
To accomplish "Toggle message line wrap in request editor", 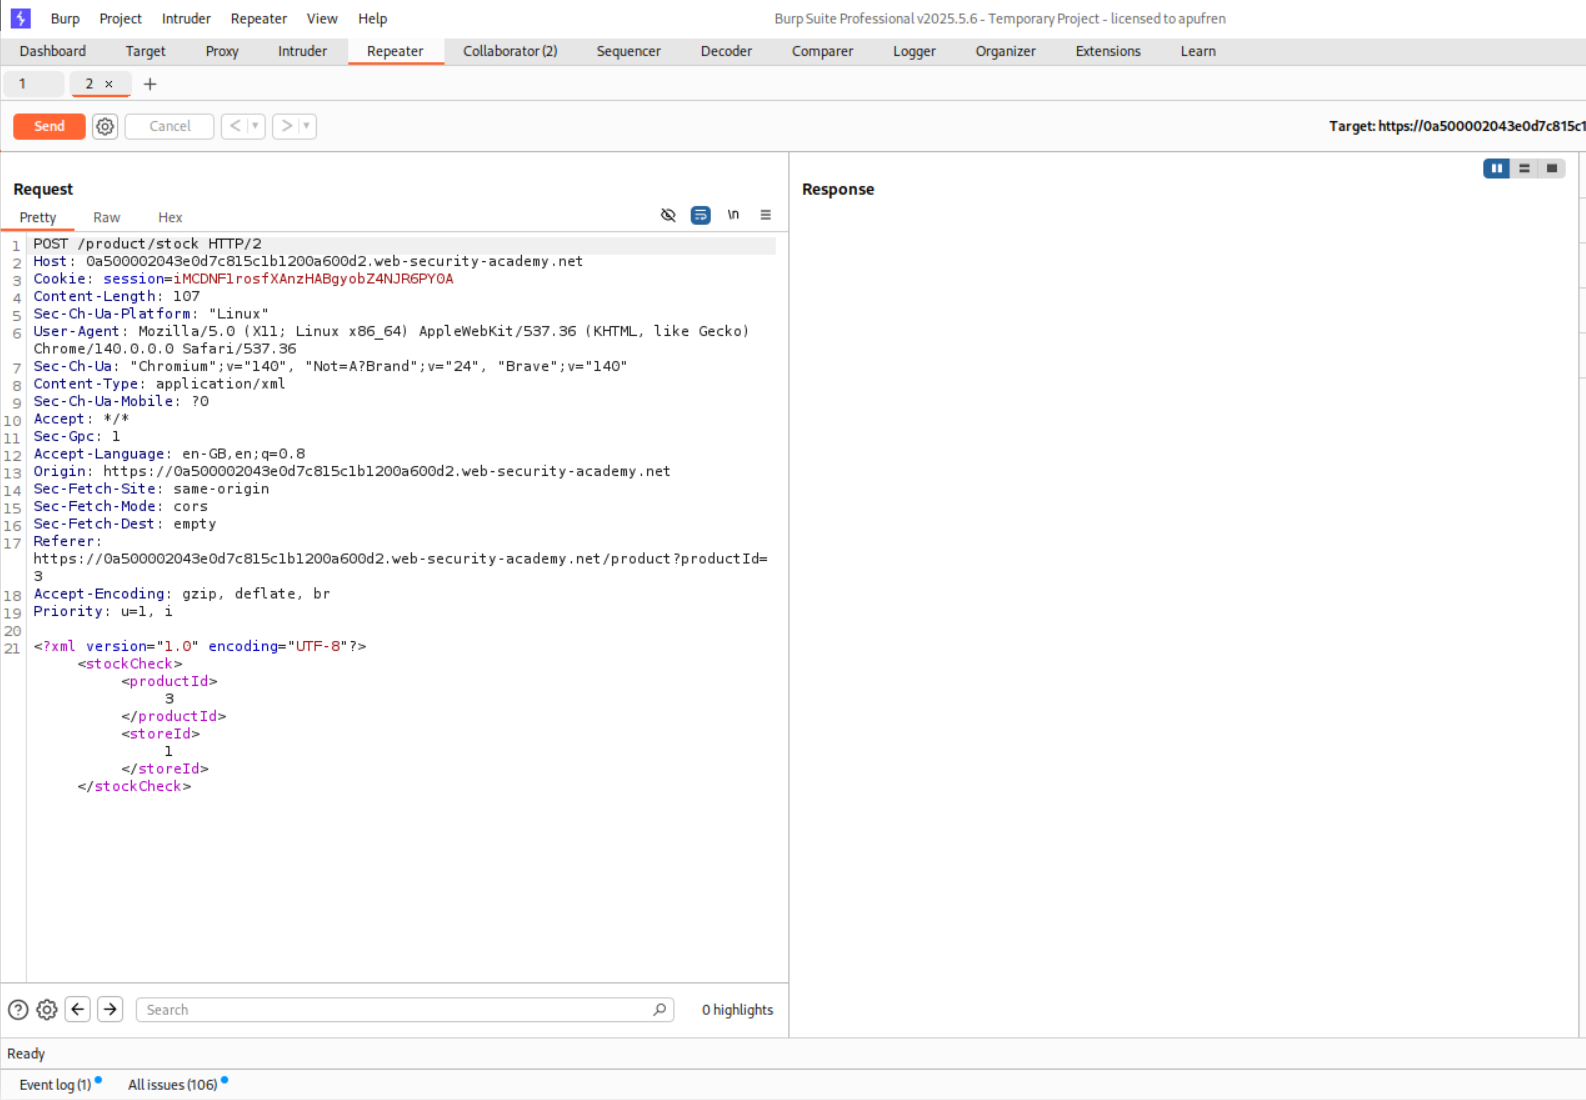I will 700,215.
